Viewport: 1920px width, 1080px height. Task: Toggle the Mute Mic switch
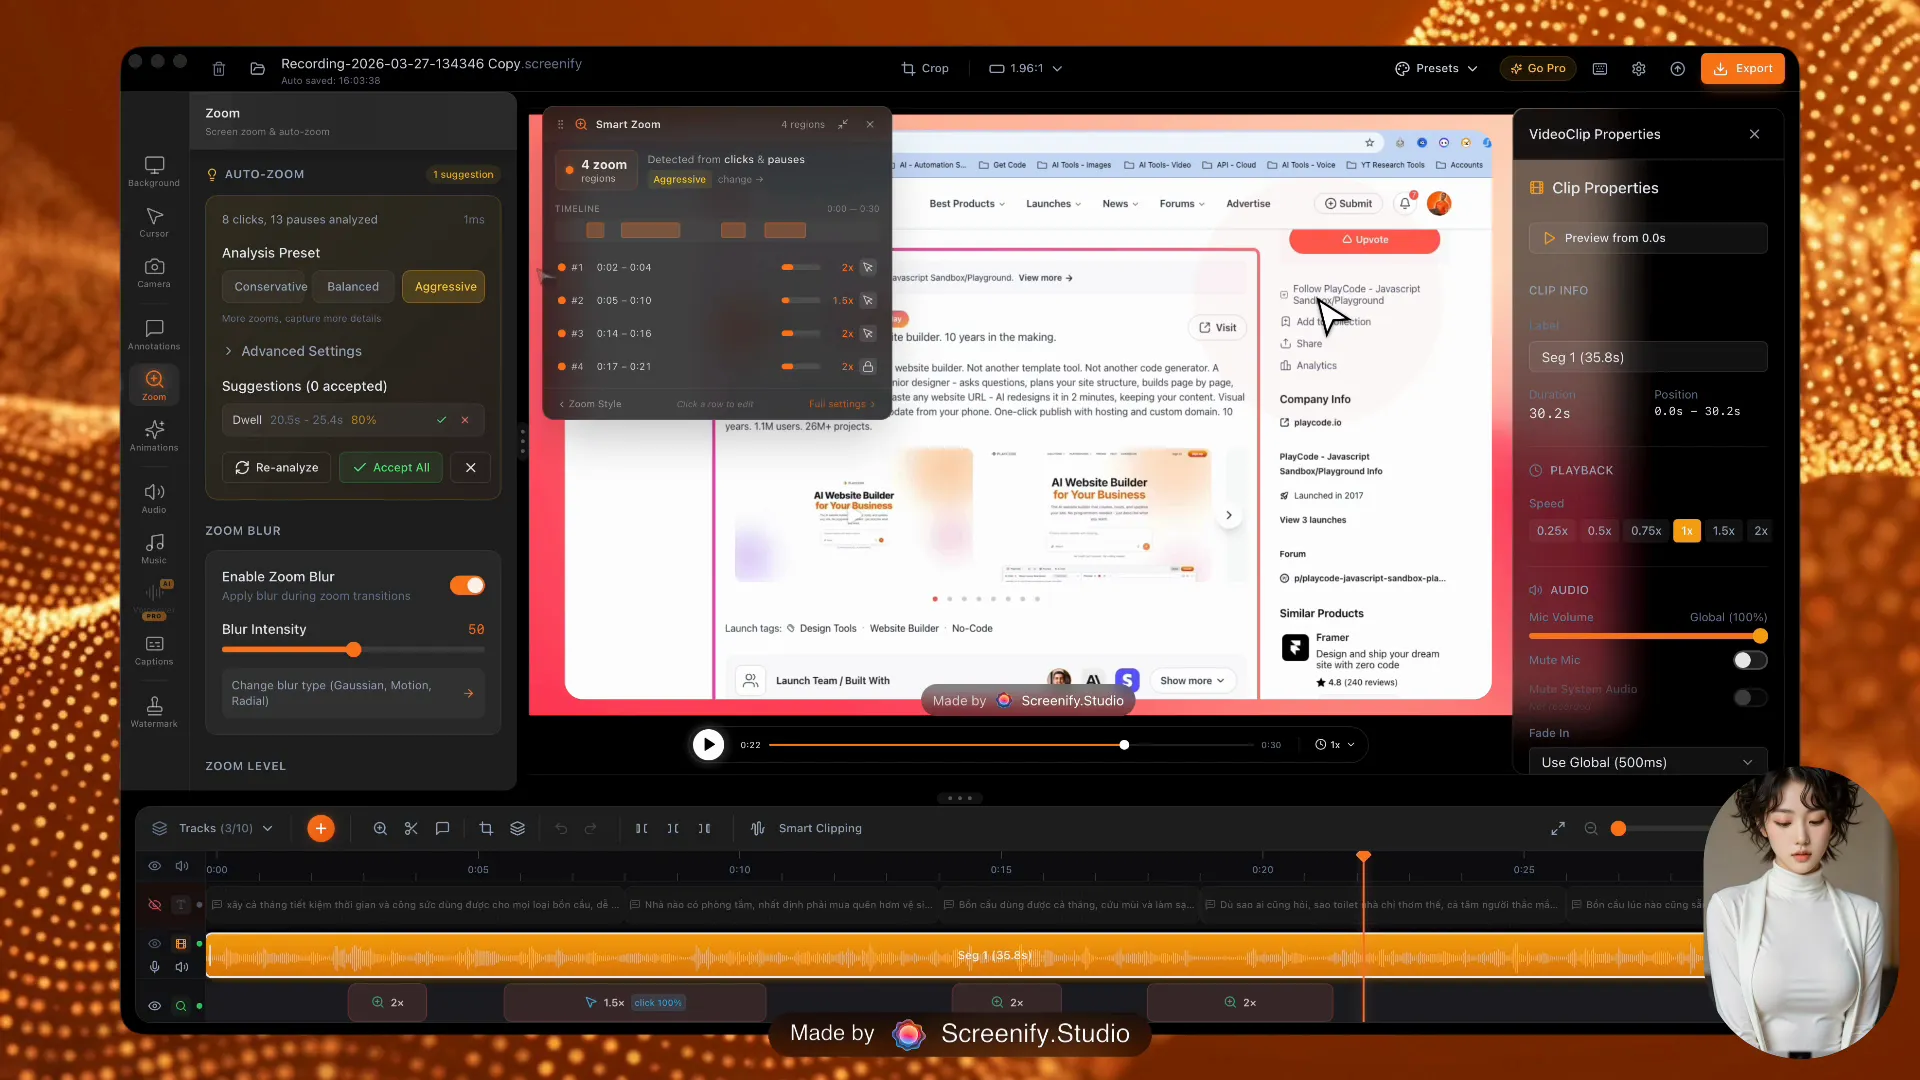pos(1749,660)
